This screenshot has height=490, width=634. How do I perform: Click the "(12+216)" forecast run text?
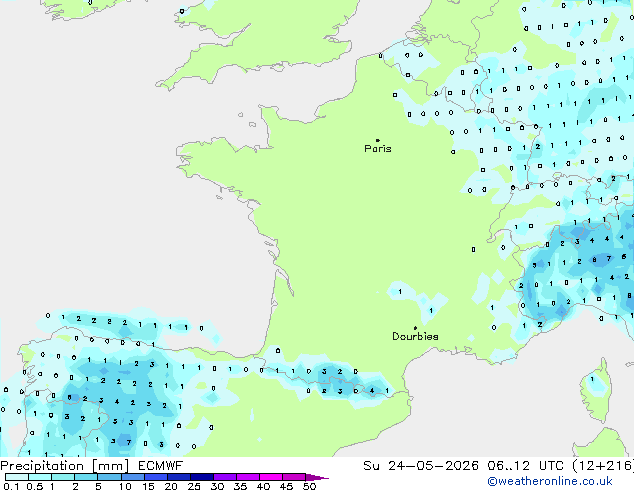click(x=603, y=466)
